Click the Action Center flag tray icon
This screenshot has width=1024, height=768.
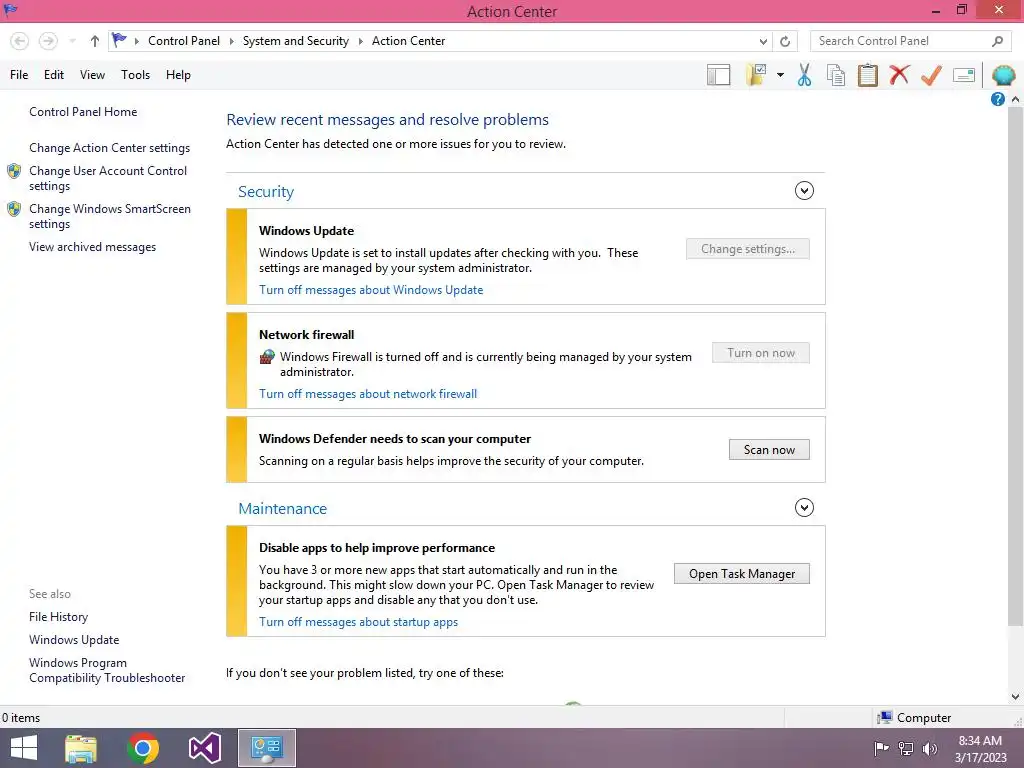point(881,748)
